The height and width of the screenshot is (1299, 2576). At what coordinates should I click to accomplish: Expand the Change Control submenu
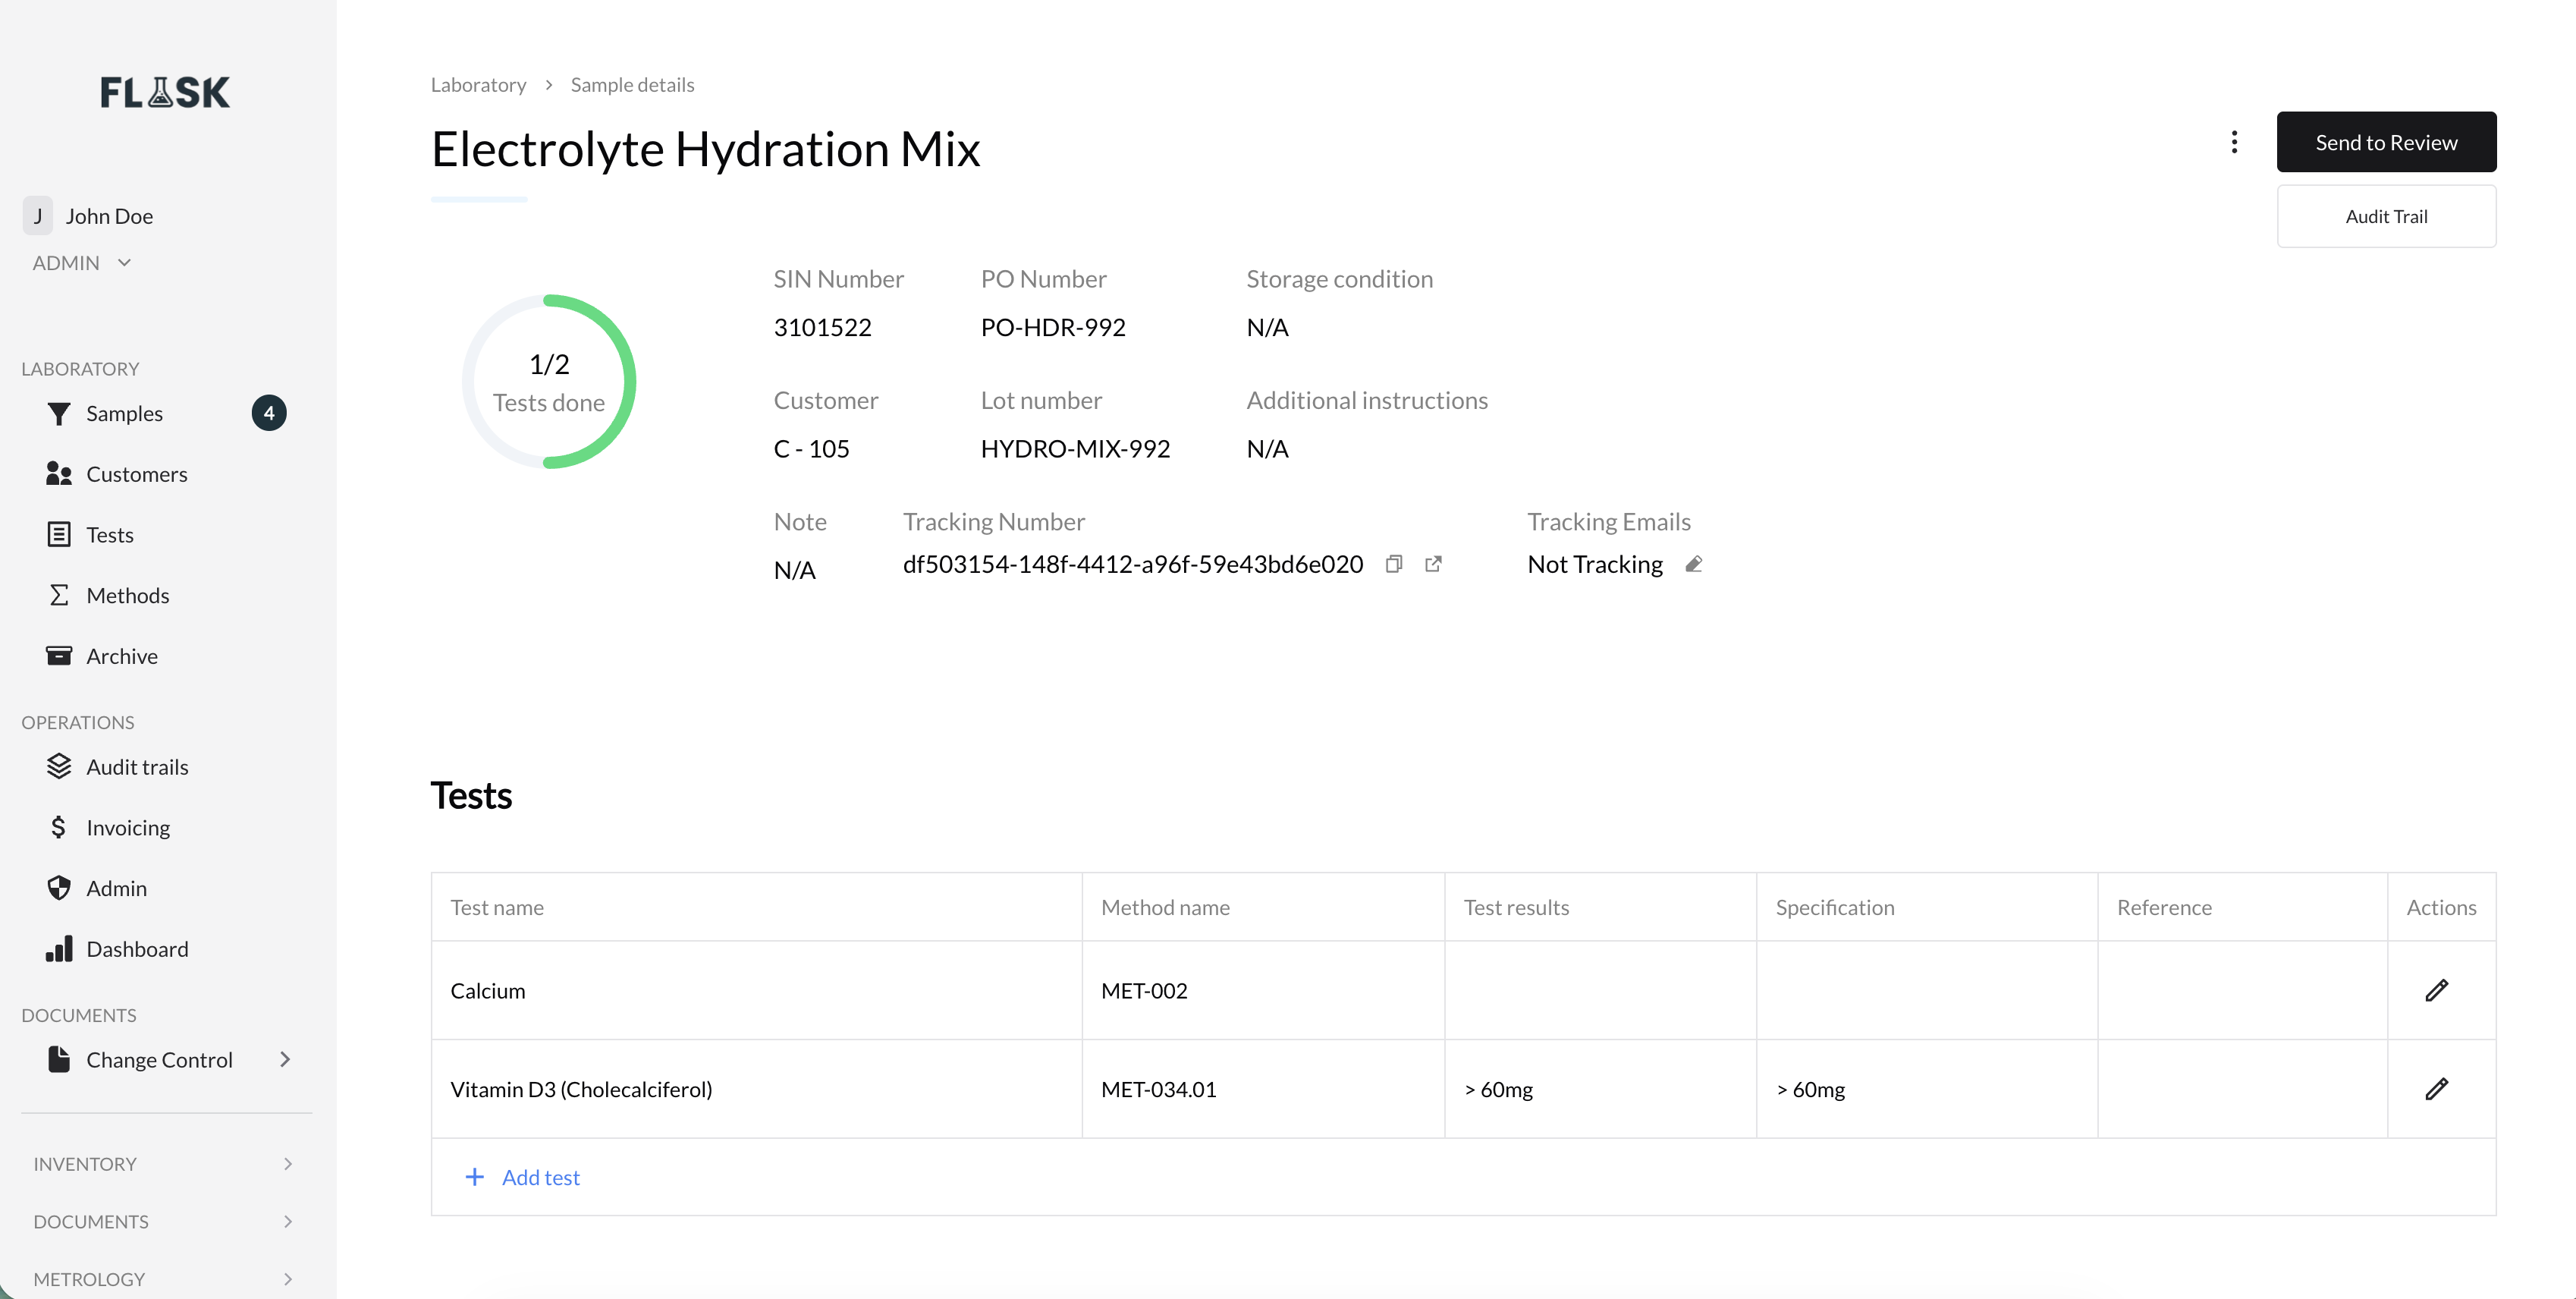(x=285, y=1059)
